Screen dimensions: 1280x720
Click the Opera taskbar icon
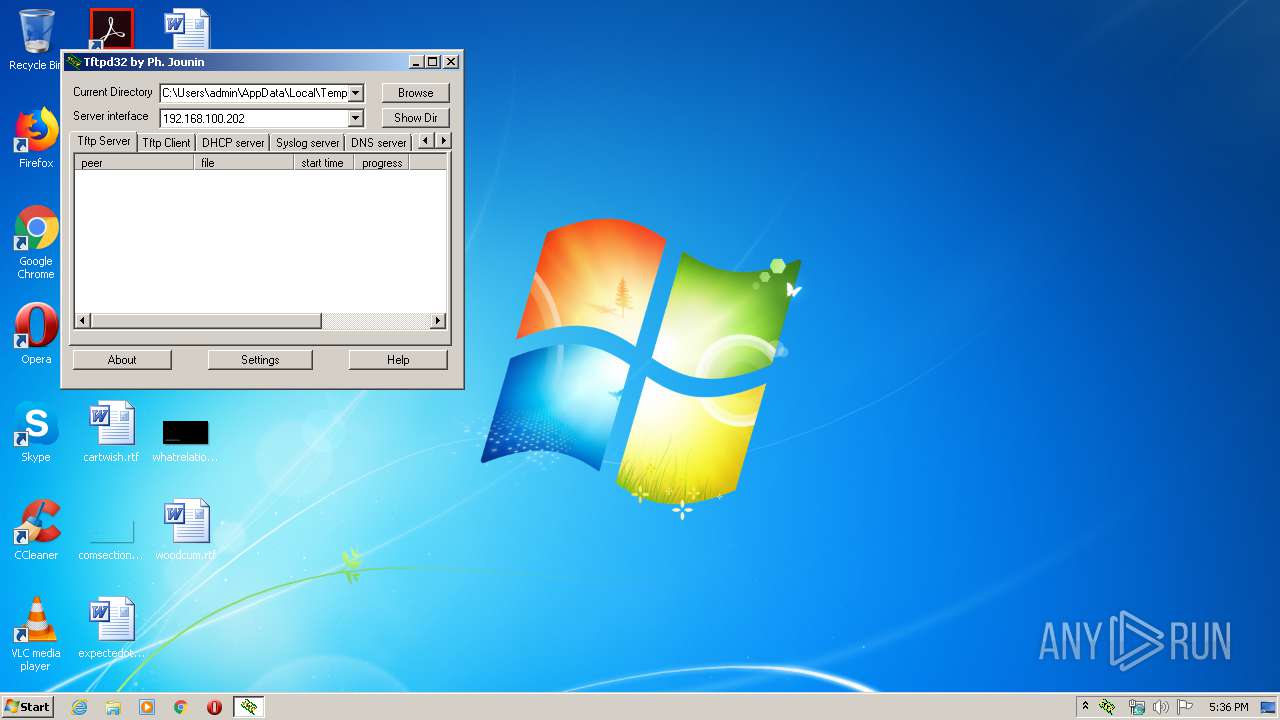click(214, 707)
